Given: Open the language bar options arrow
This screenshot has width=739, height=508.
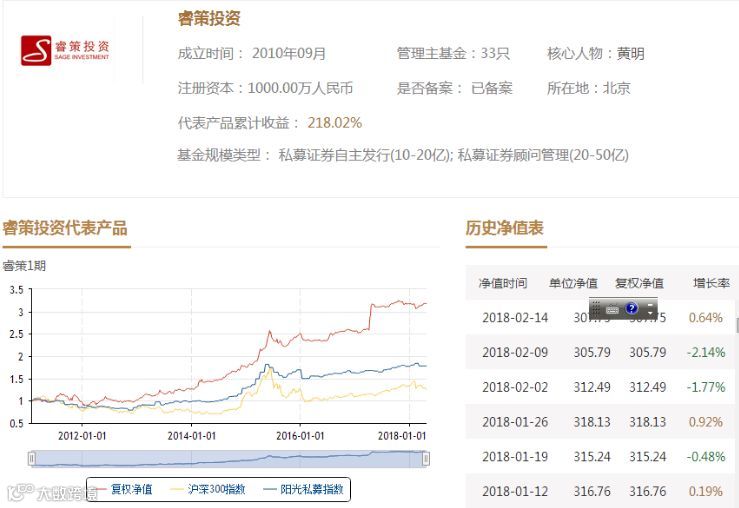Looking at the screenshot, I should pyautogui.click(x=650, y=313).
